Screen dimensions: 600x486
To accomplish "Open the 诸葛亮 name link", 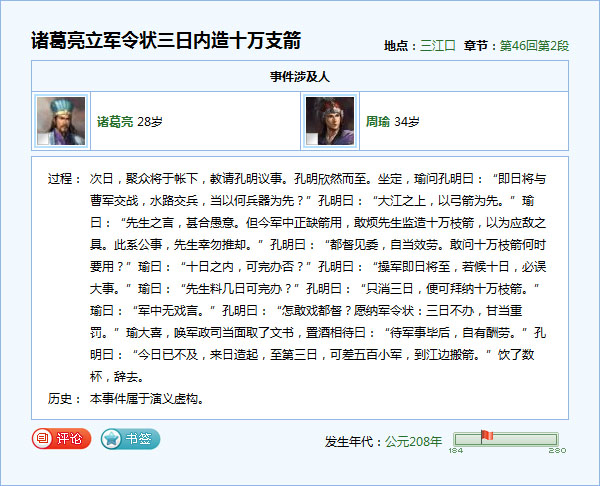I will (114, 122).
